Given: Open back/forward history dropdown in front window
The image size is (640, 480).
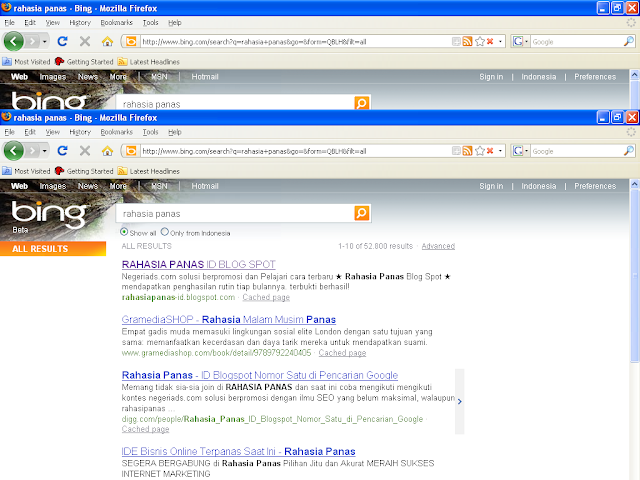Looking at the screenshot, I should click(x=44, y=151).
